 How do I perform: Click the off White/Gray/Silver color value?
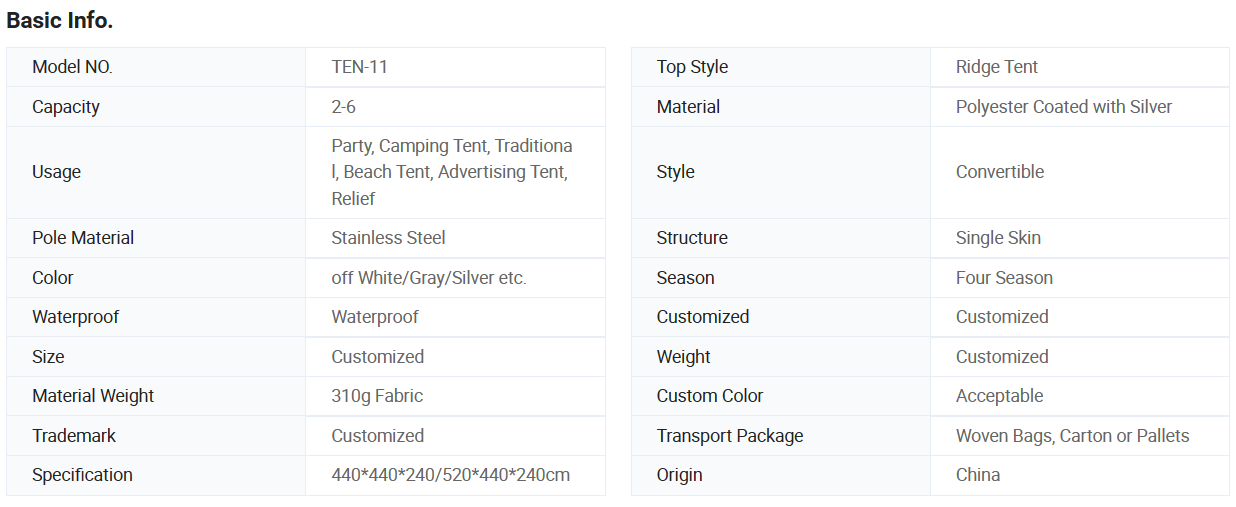pyautogui.click(x=428, y=278)
